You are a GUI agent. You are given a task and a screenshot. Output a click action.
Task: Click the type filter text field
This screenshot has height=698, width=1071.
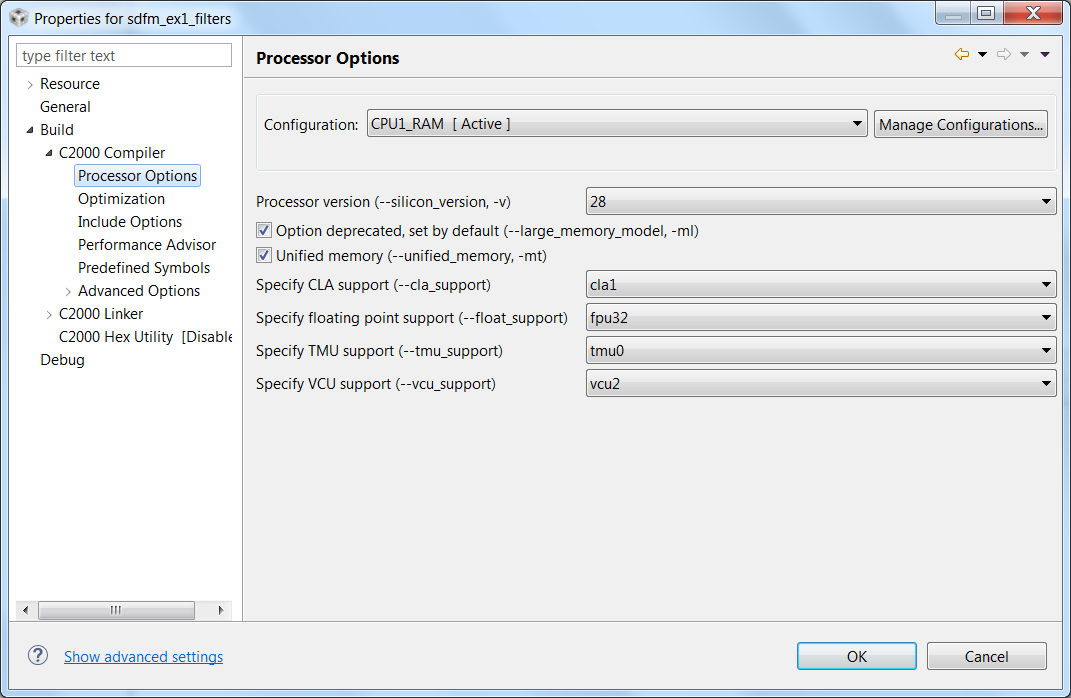pyautogui.click(x=124, y=56)
